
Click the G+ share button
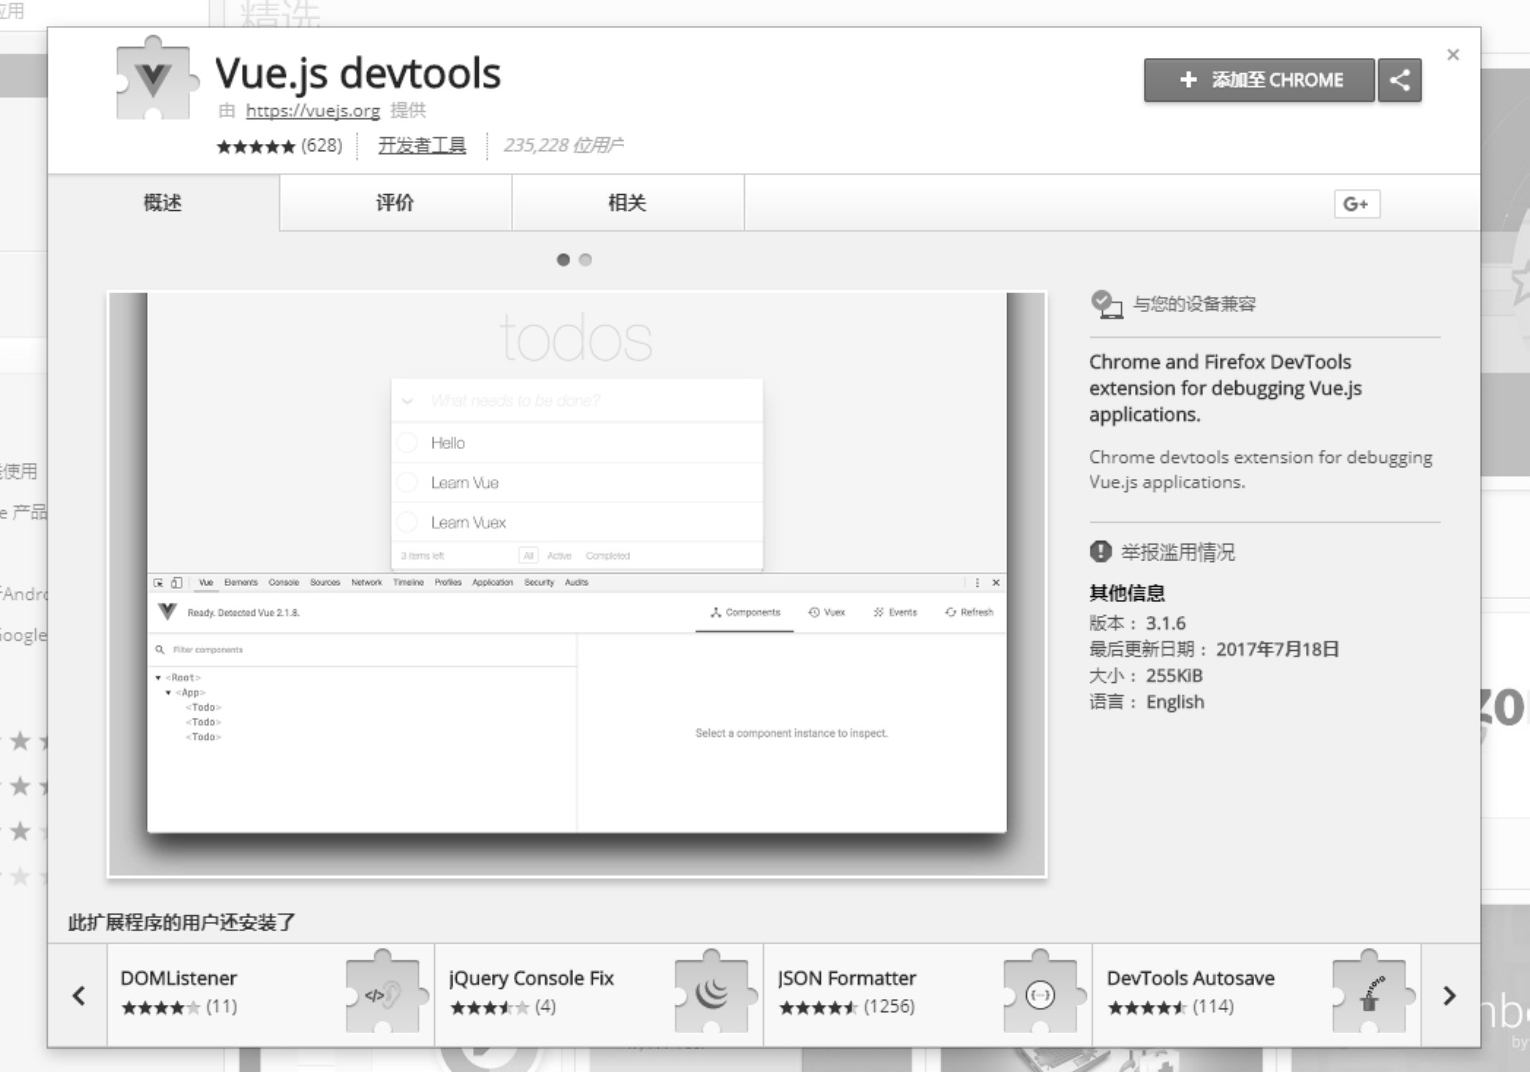click(1356, 204)
